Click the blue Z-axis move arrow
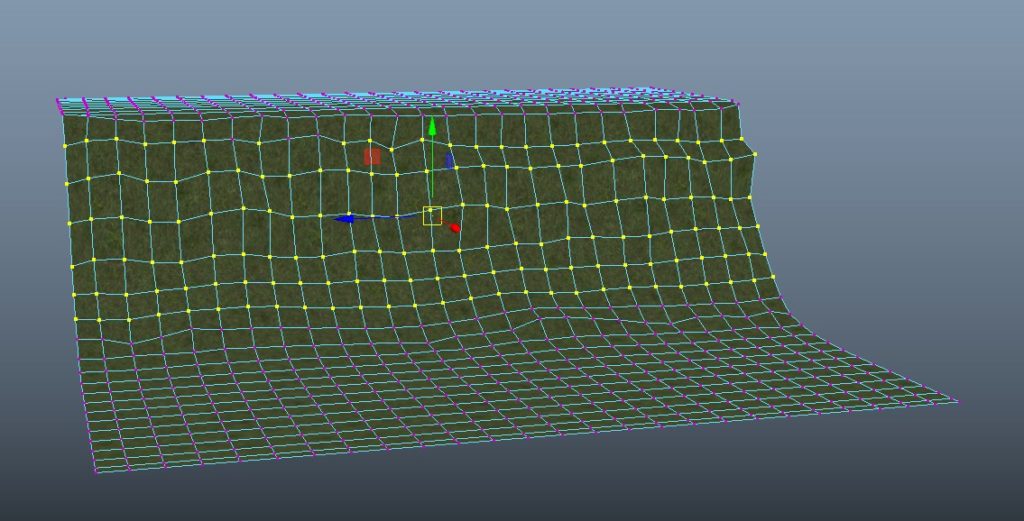The image size is (1024, 521). [345, 218]
